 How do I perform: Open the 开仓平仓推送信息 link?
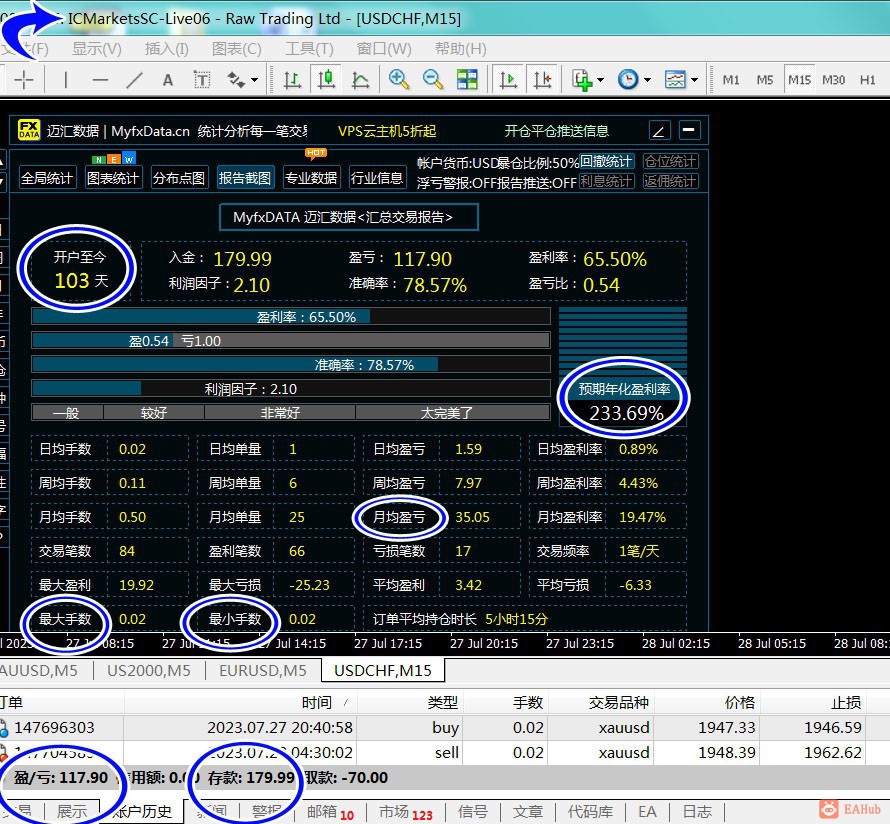coord(557,131)
